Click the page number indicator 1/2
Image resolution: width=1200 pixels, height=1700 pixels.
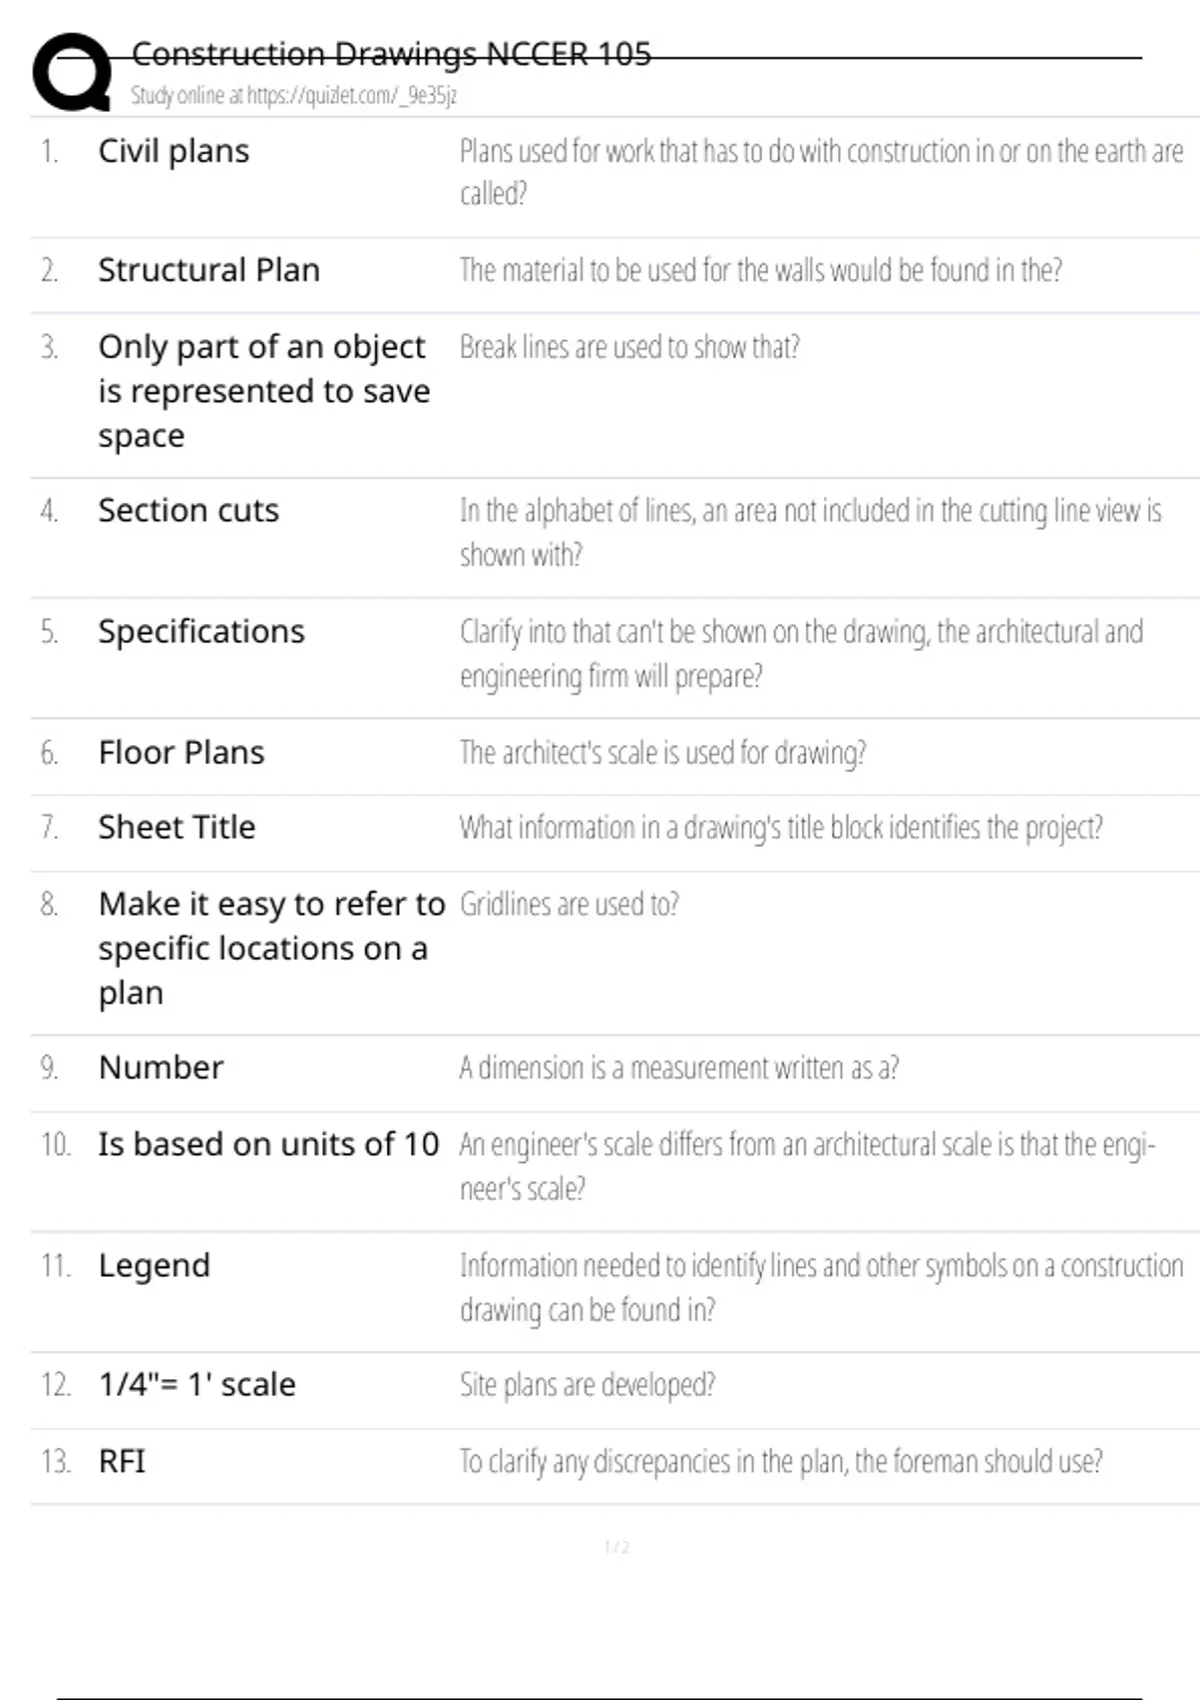tap(616, 1548)
